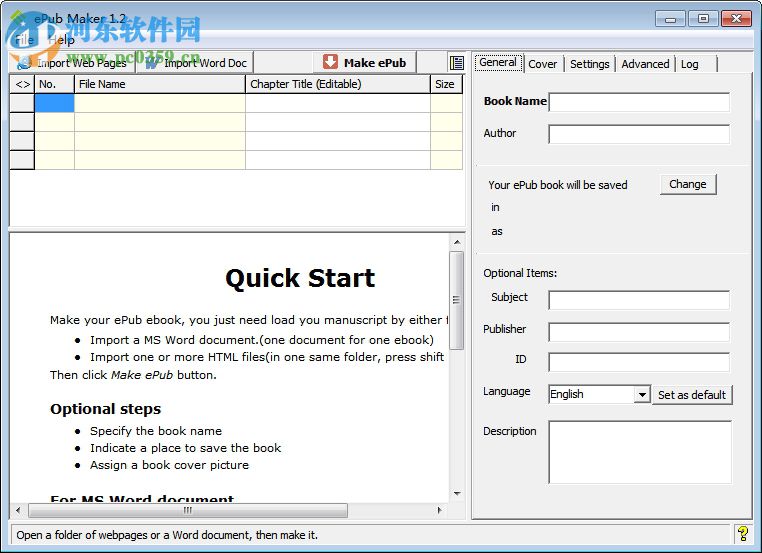
Task: Click the red download arrow icon on Make ePub
Action: tap(330, 62)
